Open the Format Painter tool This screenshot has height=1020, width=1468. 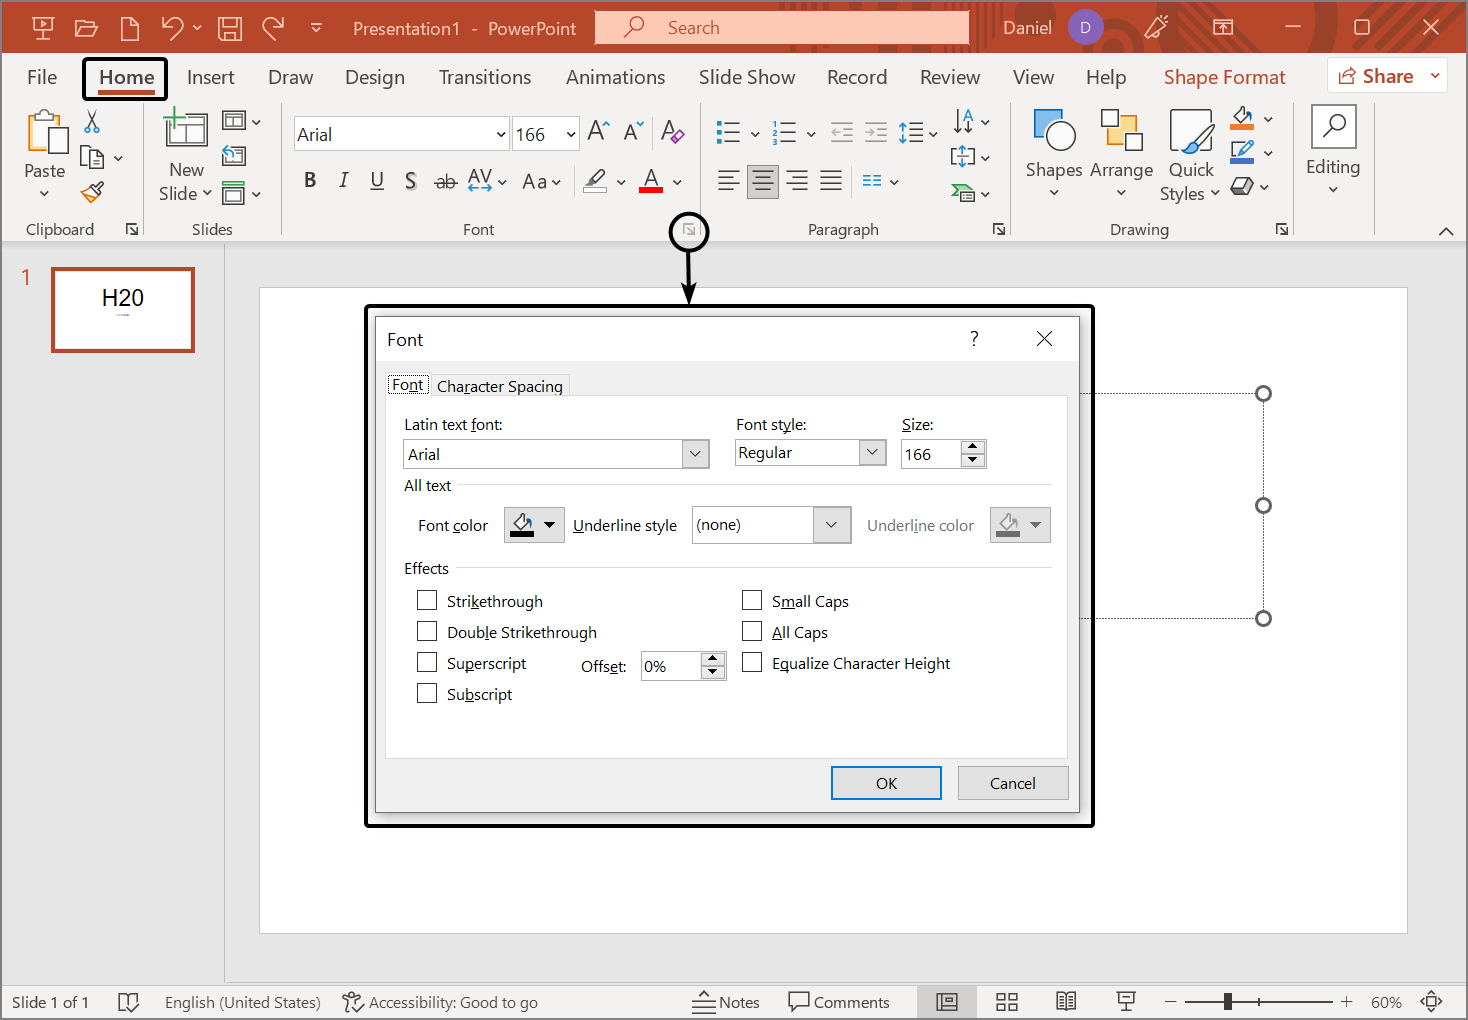pyautogui.click(x=92, y=192)
